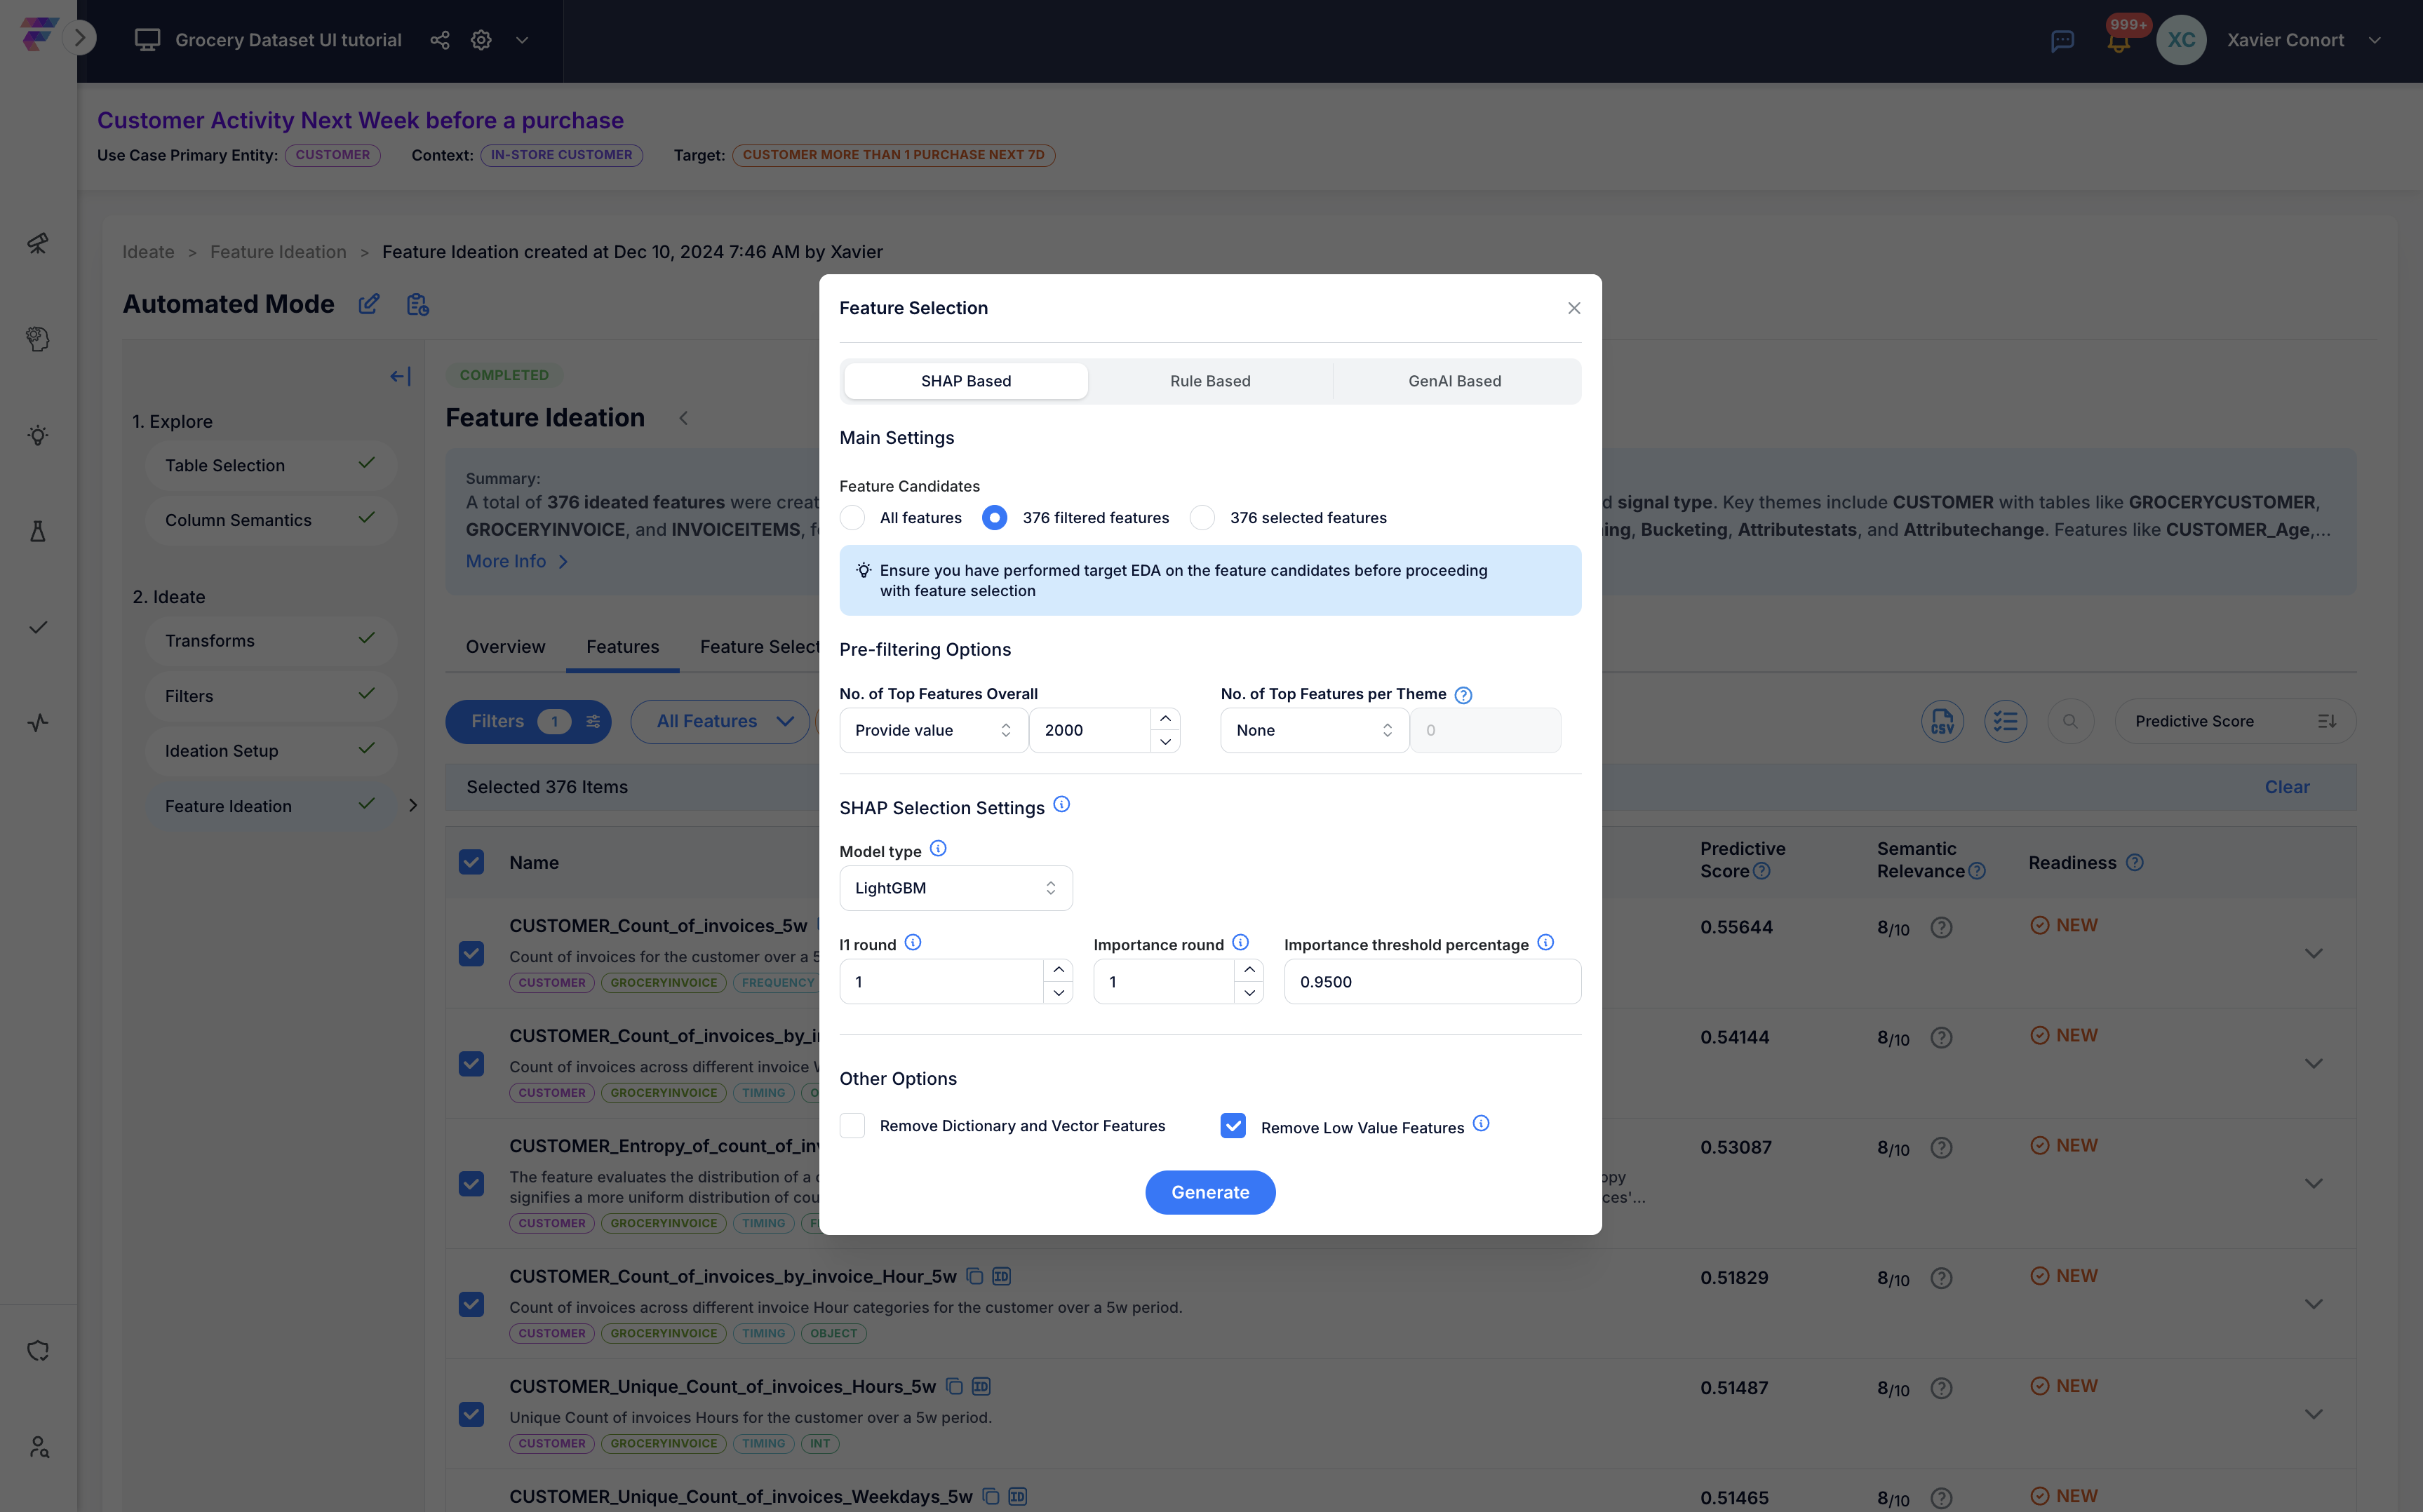Open the user admin icon in sidebar
The height and width of the screenshot is (1512, 2423).
tap(38, 1447)
